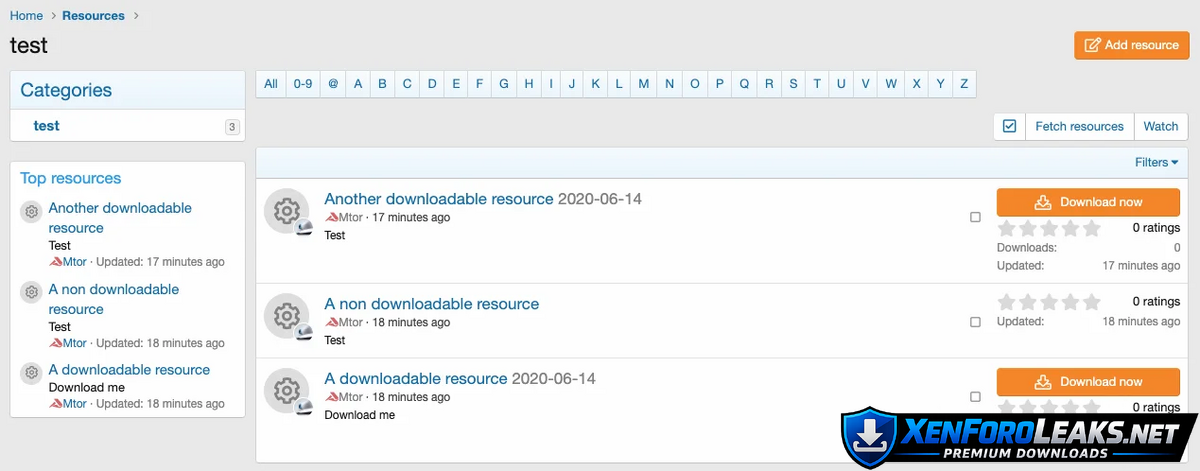Click the 'Fetch resources' button
The width and height of the screenshot is (1200, 471).
coord(1079,126)
